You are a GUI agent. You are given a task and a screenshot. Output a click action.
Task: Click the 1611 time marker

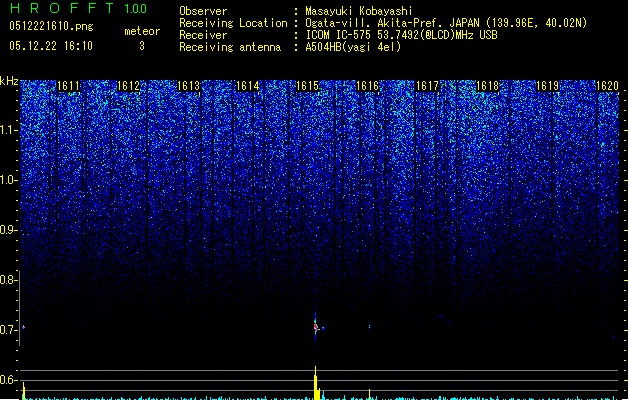coord(69,86)
